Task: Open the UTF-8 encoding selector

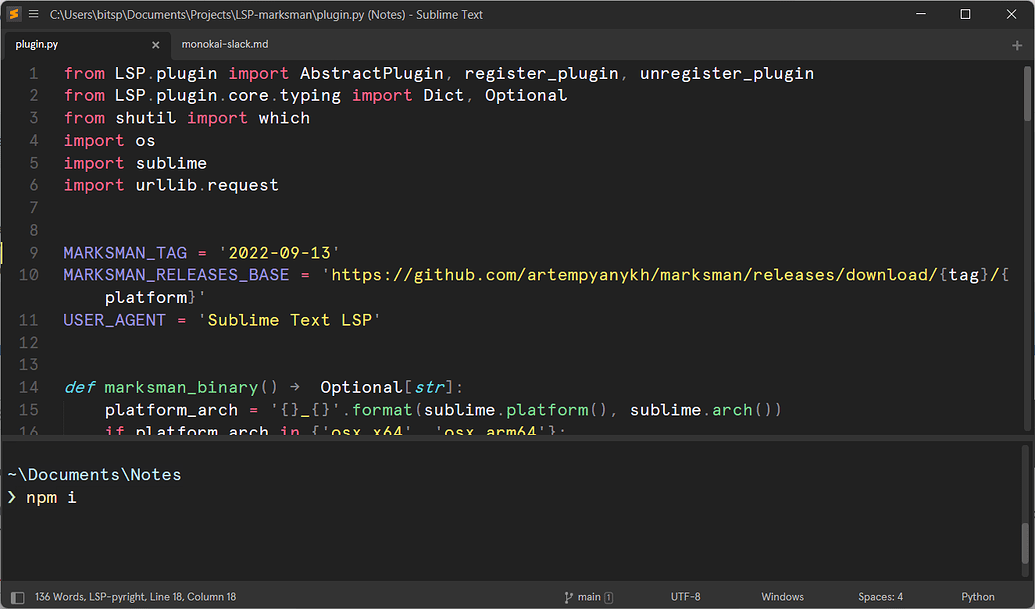Action: (x=685, y=596)
